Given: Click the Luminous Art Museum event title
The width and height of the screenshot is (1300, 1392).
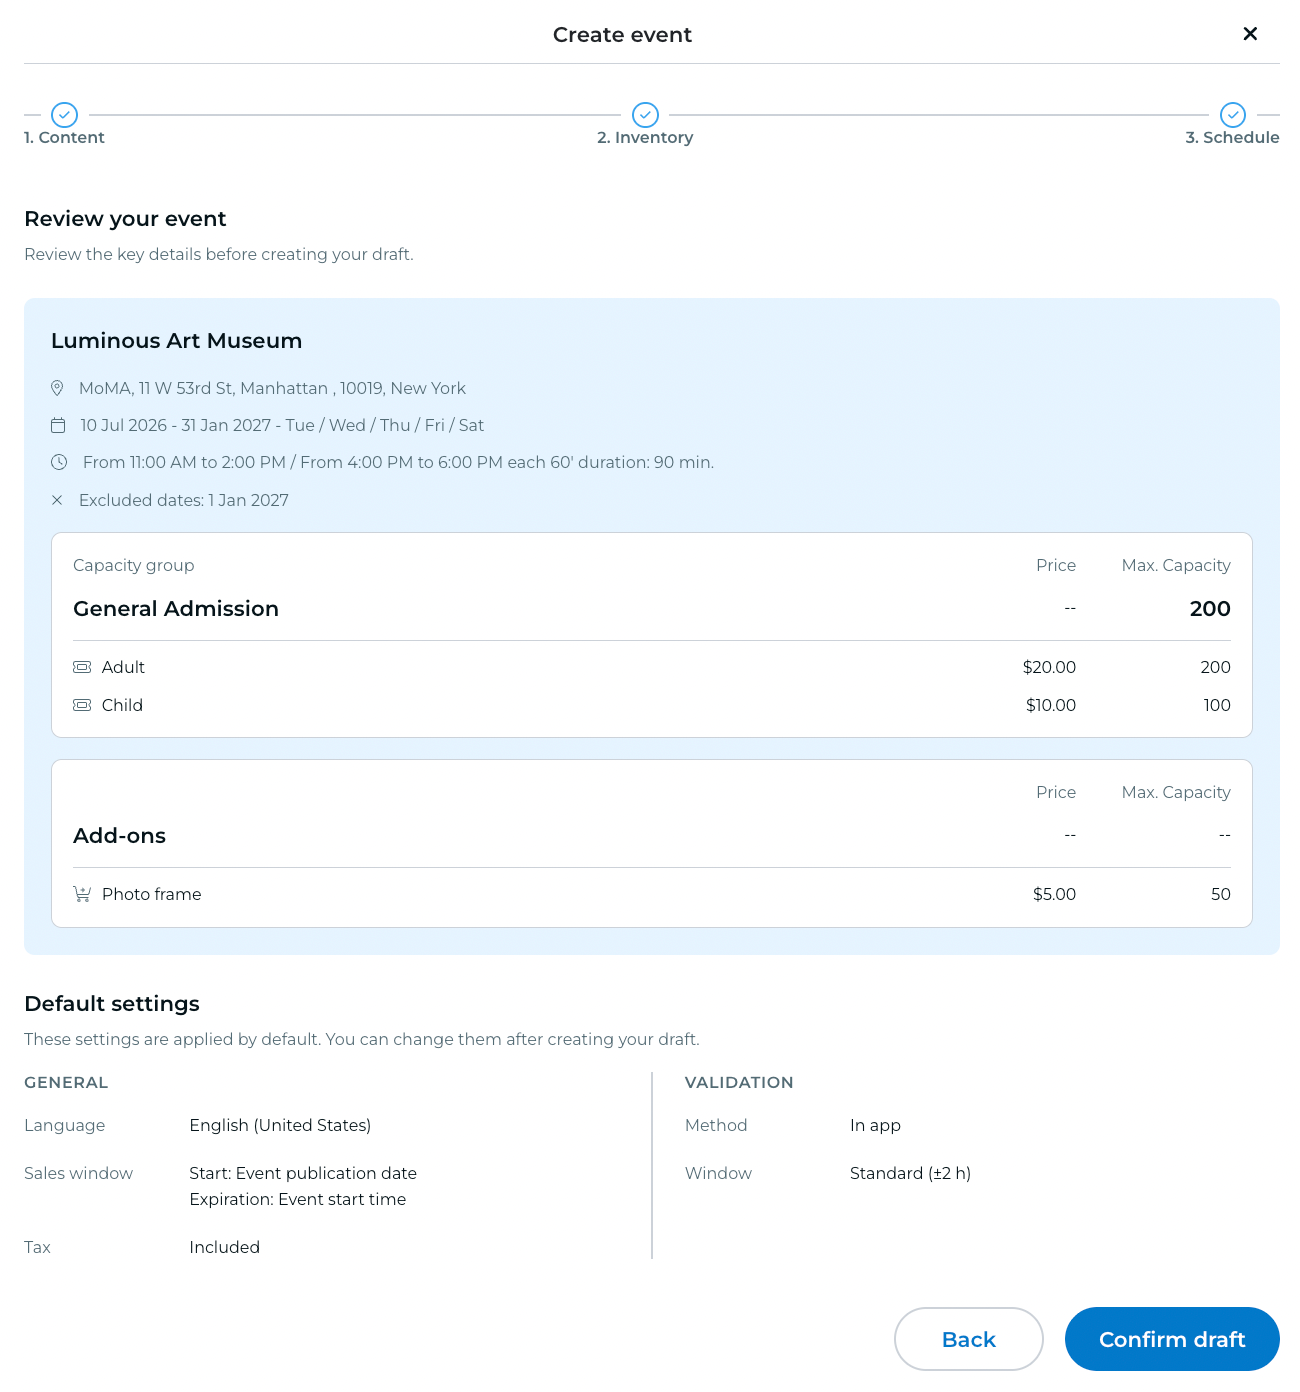Looking at the screenshot, I should pyautogui.click(x=176, y=341).
